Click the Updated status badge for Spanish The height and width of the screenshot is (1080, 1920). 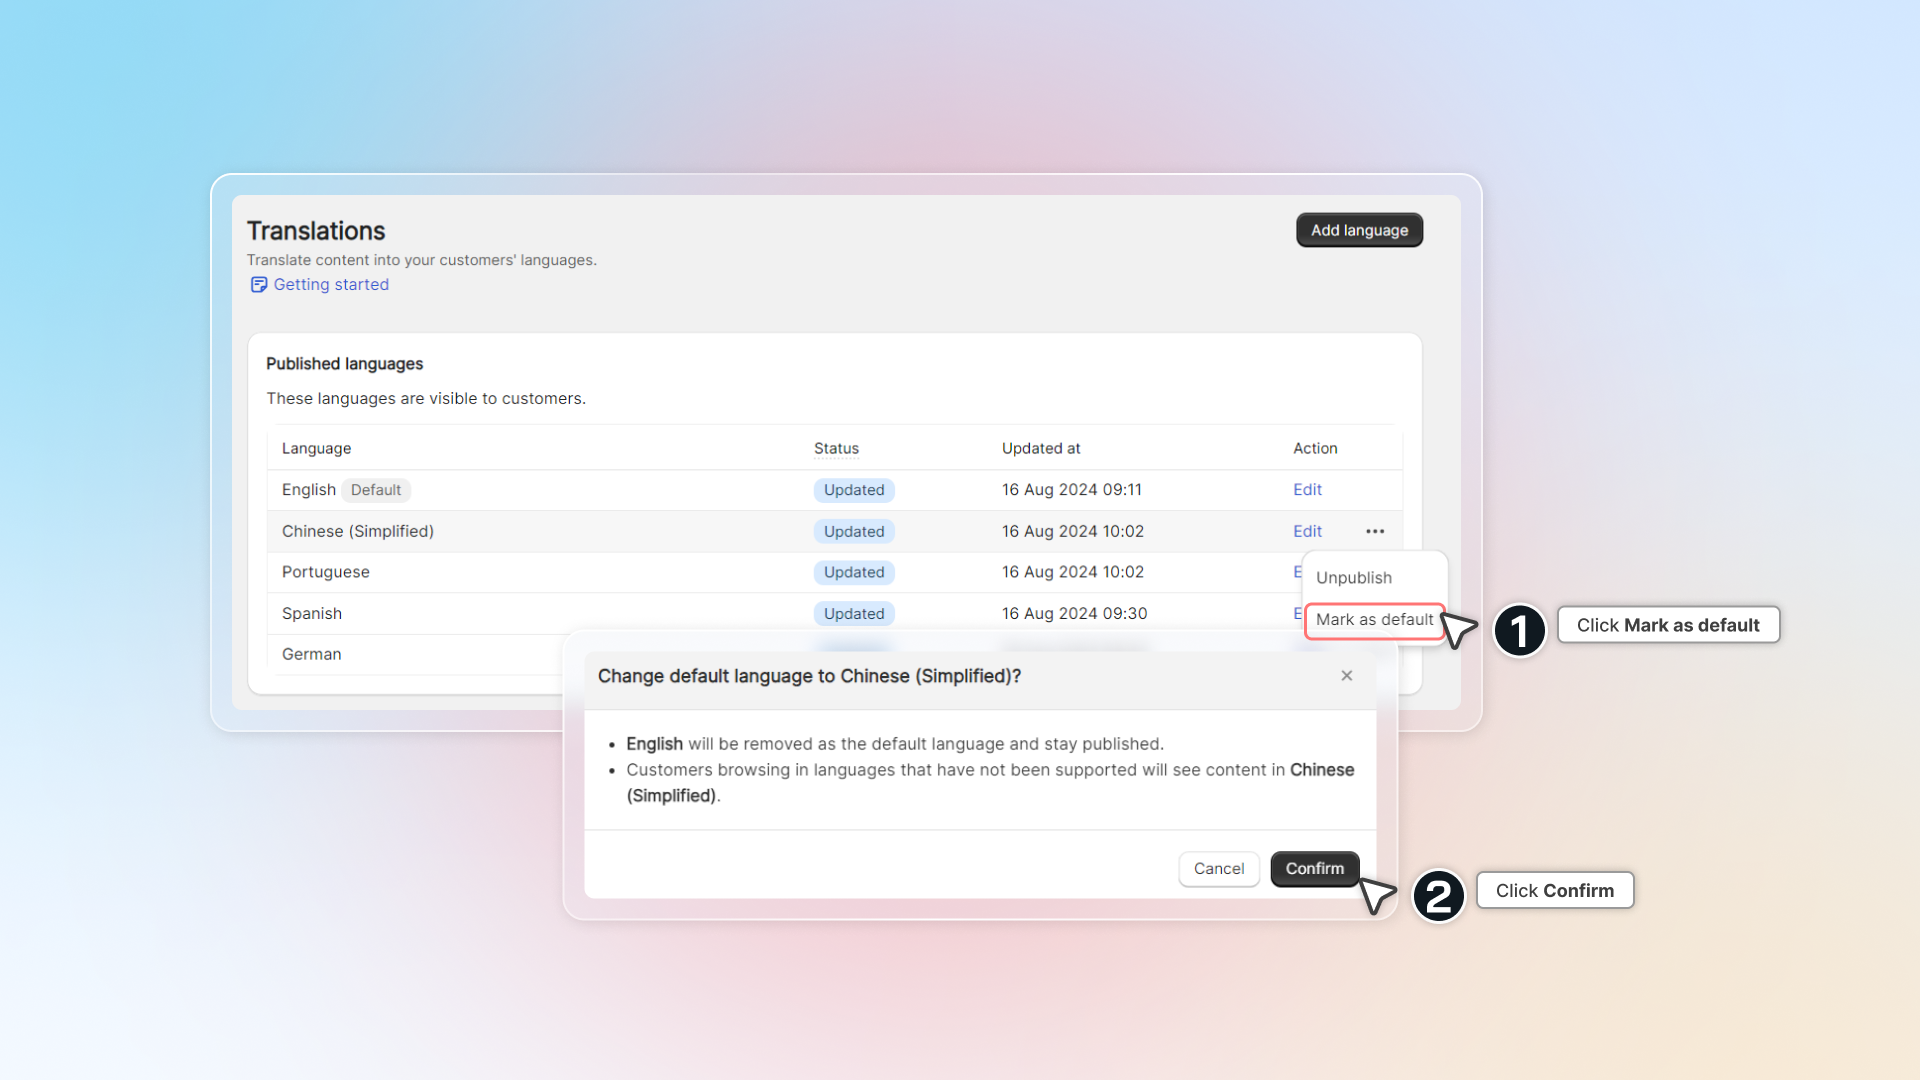(x=853, y=614)
